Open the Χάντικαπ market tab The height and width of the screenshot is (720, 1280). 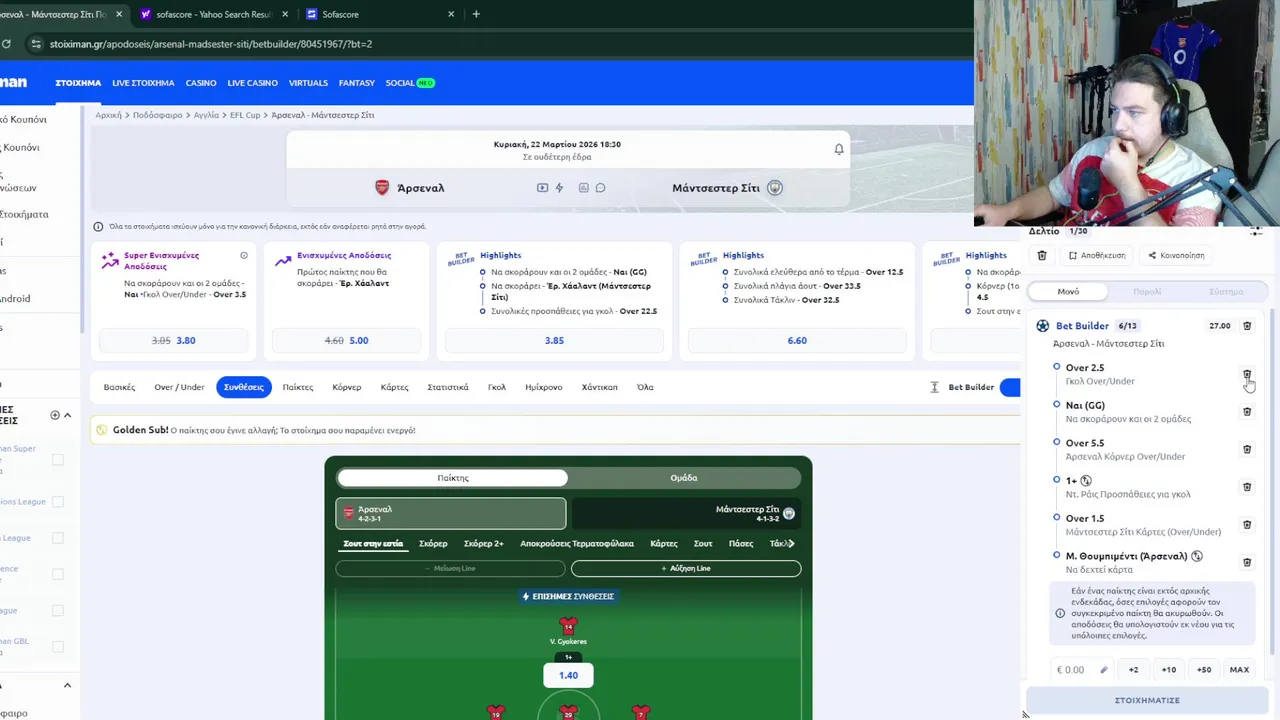point(600,387)
